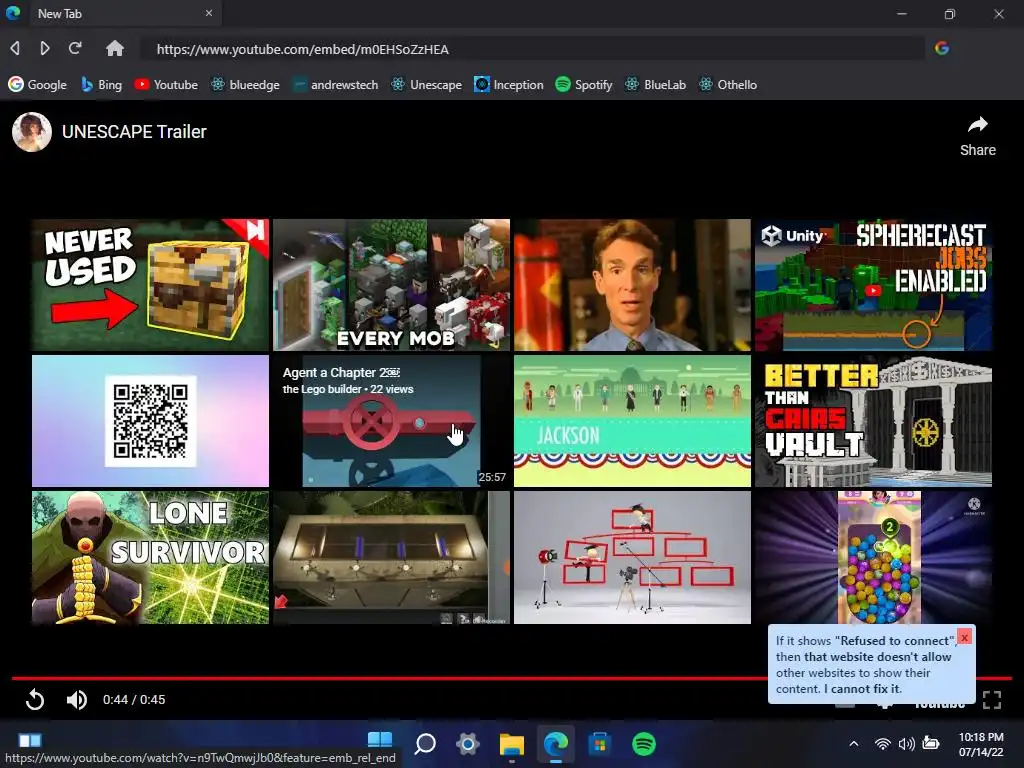Image resolution: width=1024 pixels, height=768 pixels.
Task: Open Windows widgets from taskbar corner
Action: click(x=29, y=740)
